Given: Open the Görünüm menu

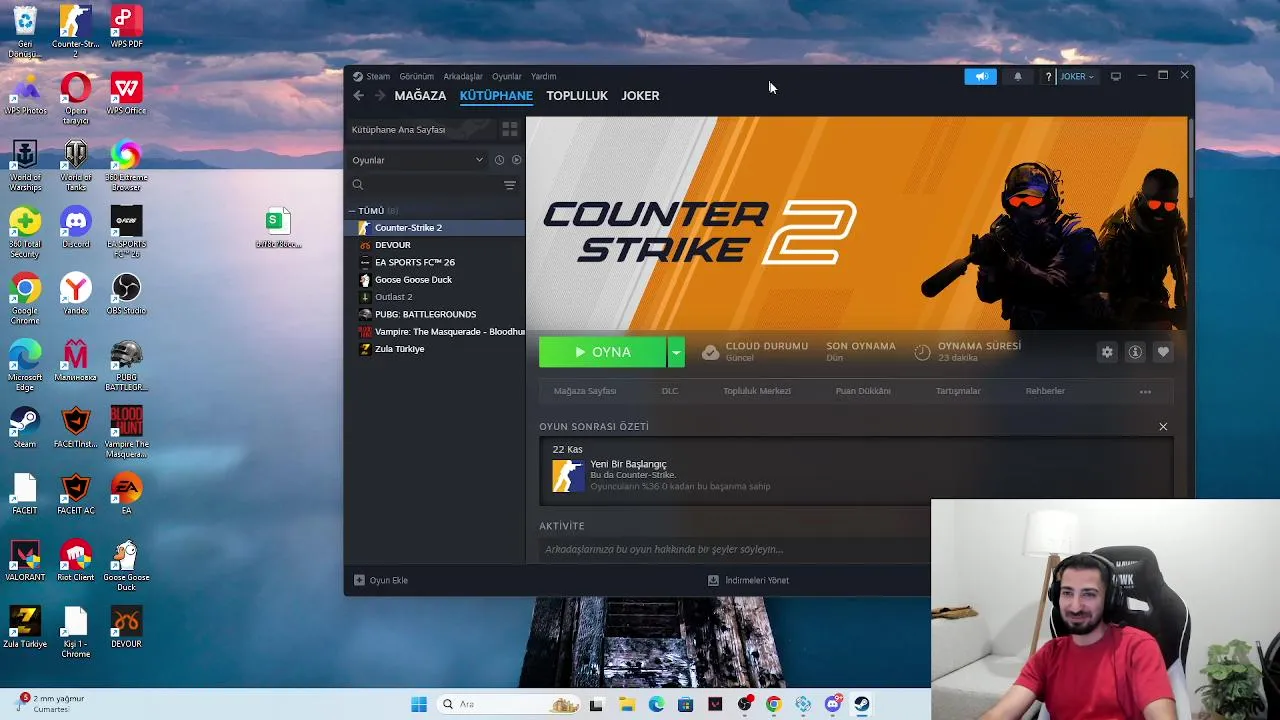Looking at the screenshot, I should click(417, 76).
